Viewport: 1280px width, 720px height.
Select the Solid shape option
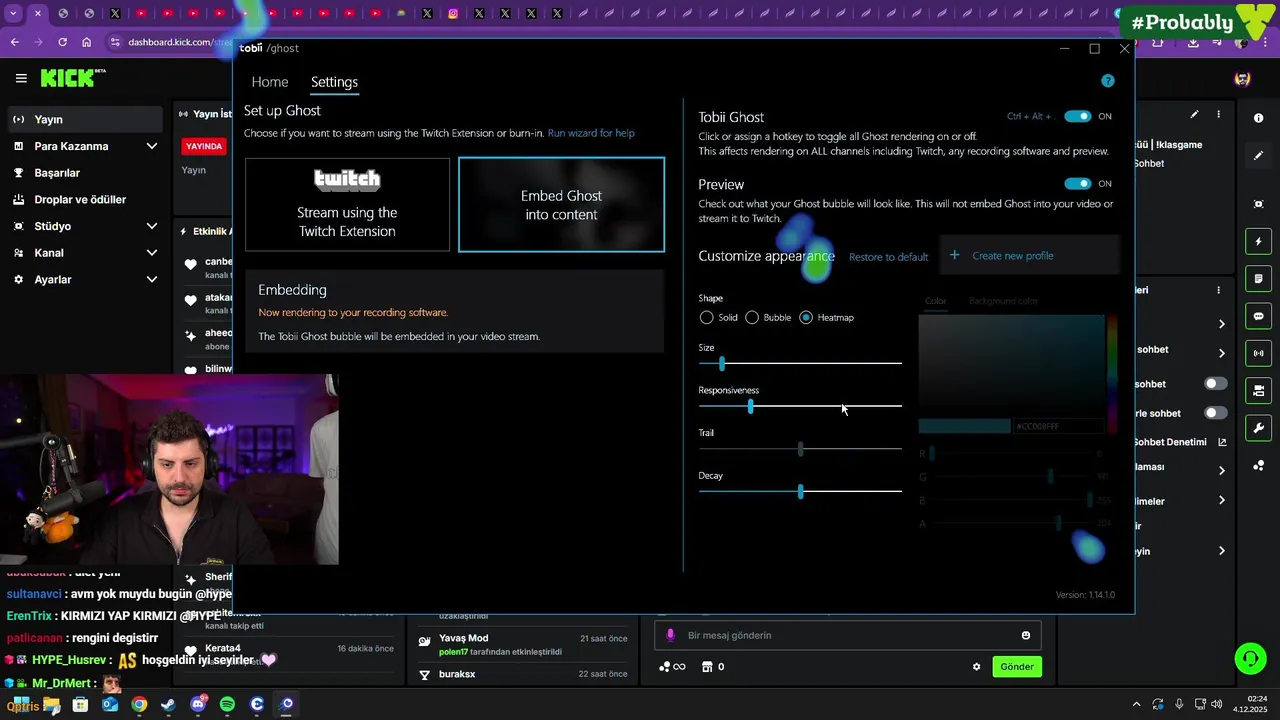707,317
